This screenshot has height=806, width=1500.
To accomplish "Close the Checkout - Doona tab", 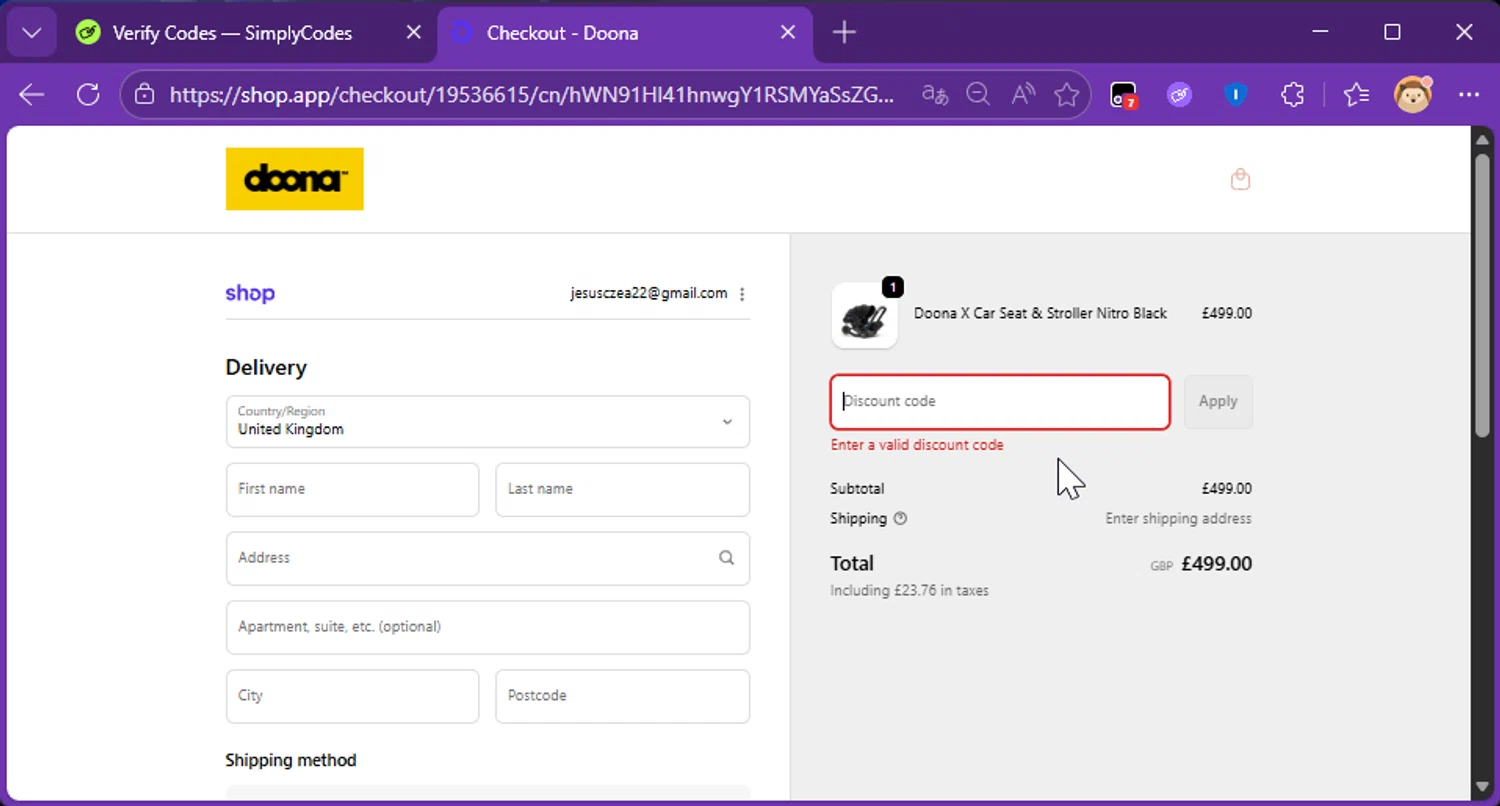I will (788, 33).
